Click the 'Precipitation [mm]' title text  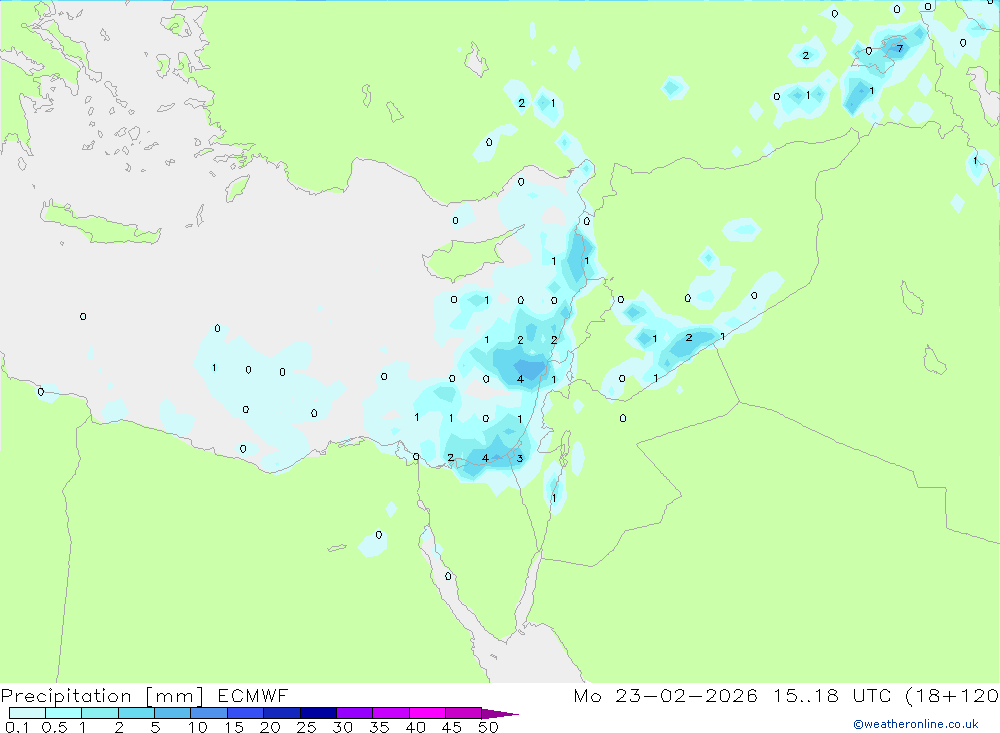[x=102, y=696]
